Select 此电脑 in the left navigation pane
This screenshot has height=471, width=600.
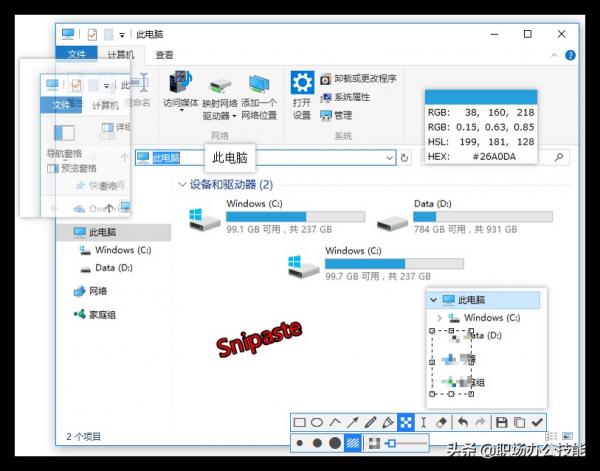(x=114, y=232)
